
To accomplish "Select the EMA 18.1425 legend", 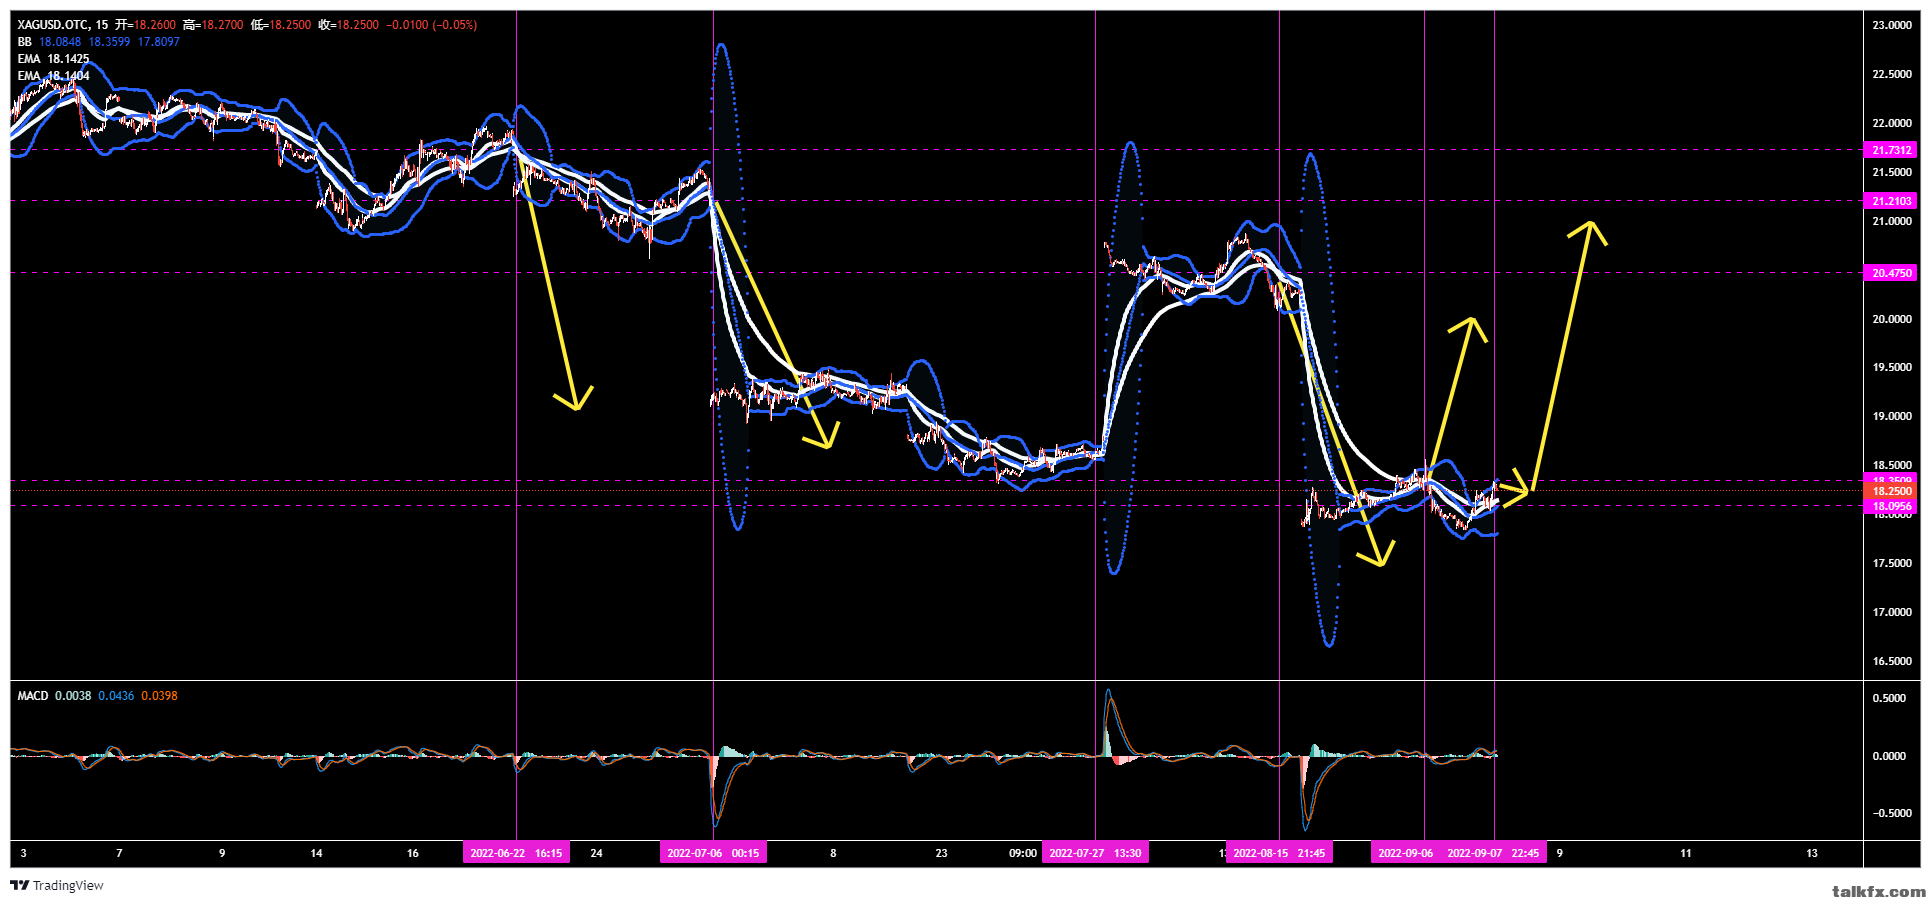I will pos(53,59).
